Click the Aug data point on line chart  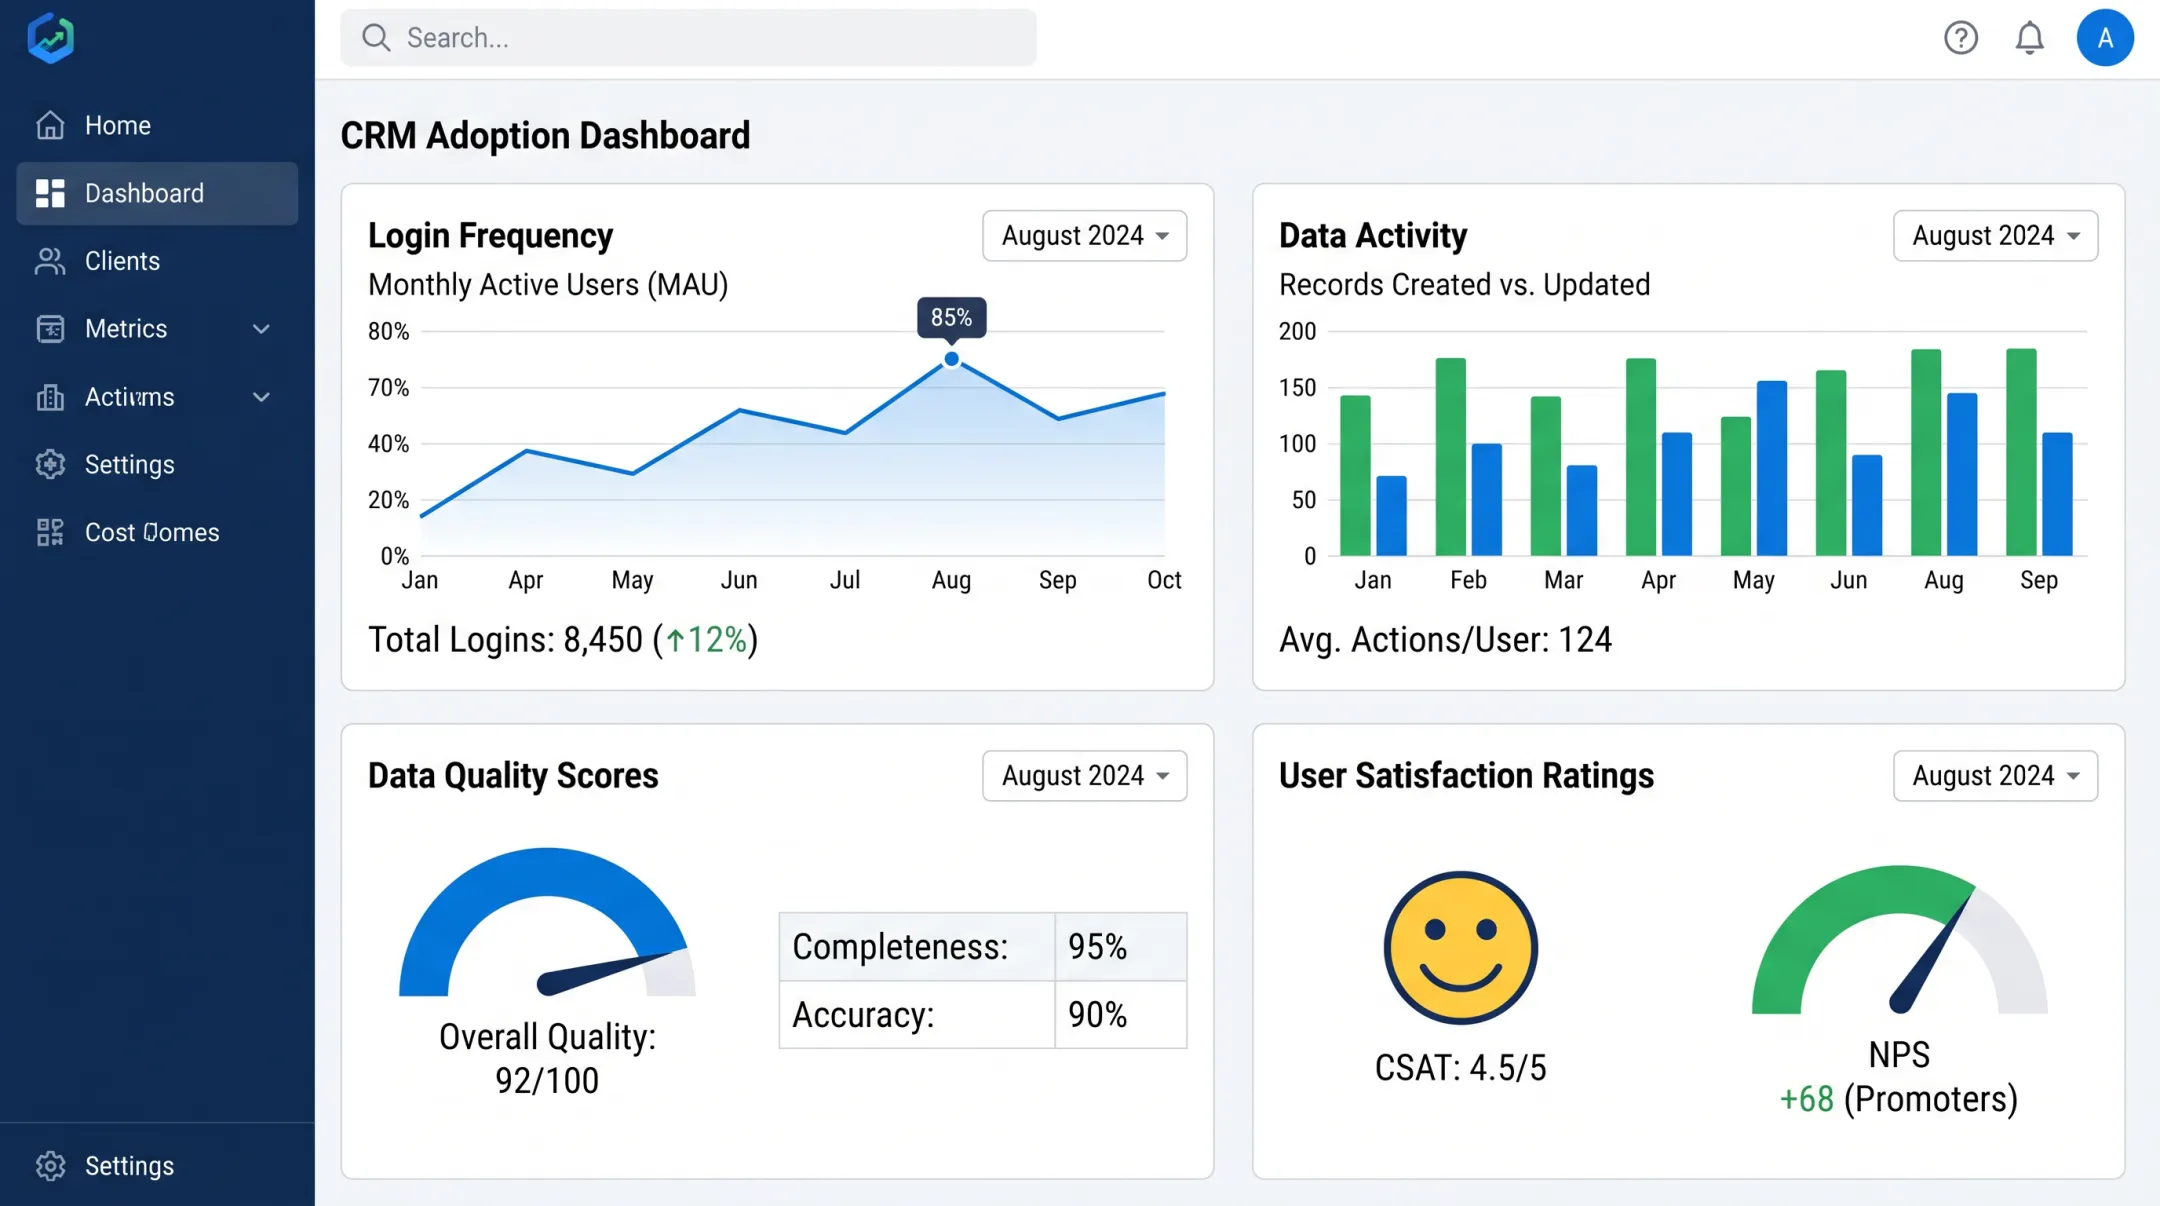tap(951, 359)
